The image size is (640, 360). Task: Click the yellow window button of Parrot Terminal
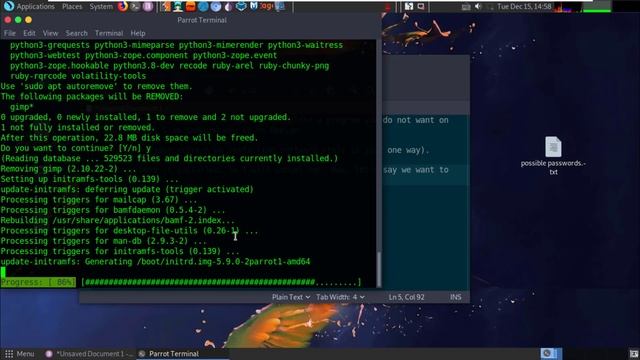pyautogui.click(x=28, y=20)
